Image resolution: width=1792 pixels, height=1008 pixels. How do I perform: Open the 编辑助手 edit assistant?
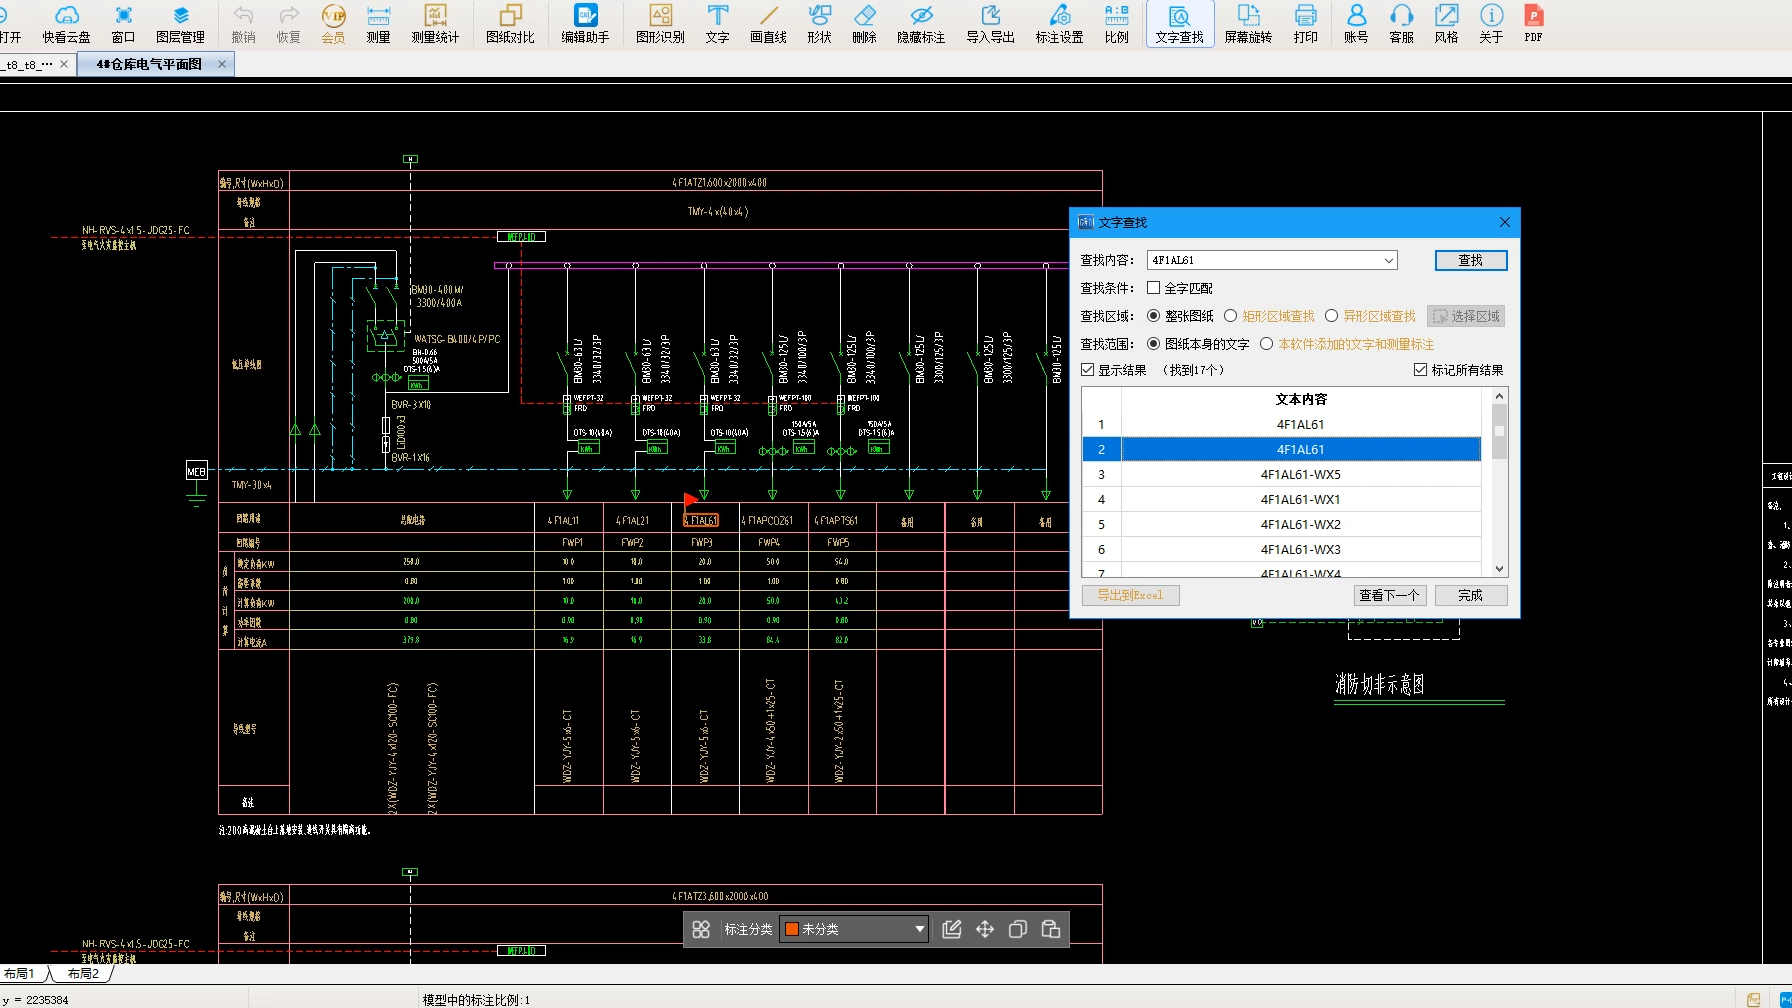pyautogui.click(x=585, y=24)
